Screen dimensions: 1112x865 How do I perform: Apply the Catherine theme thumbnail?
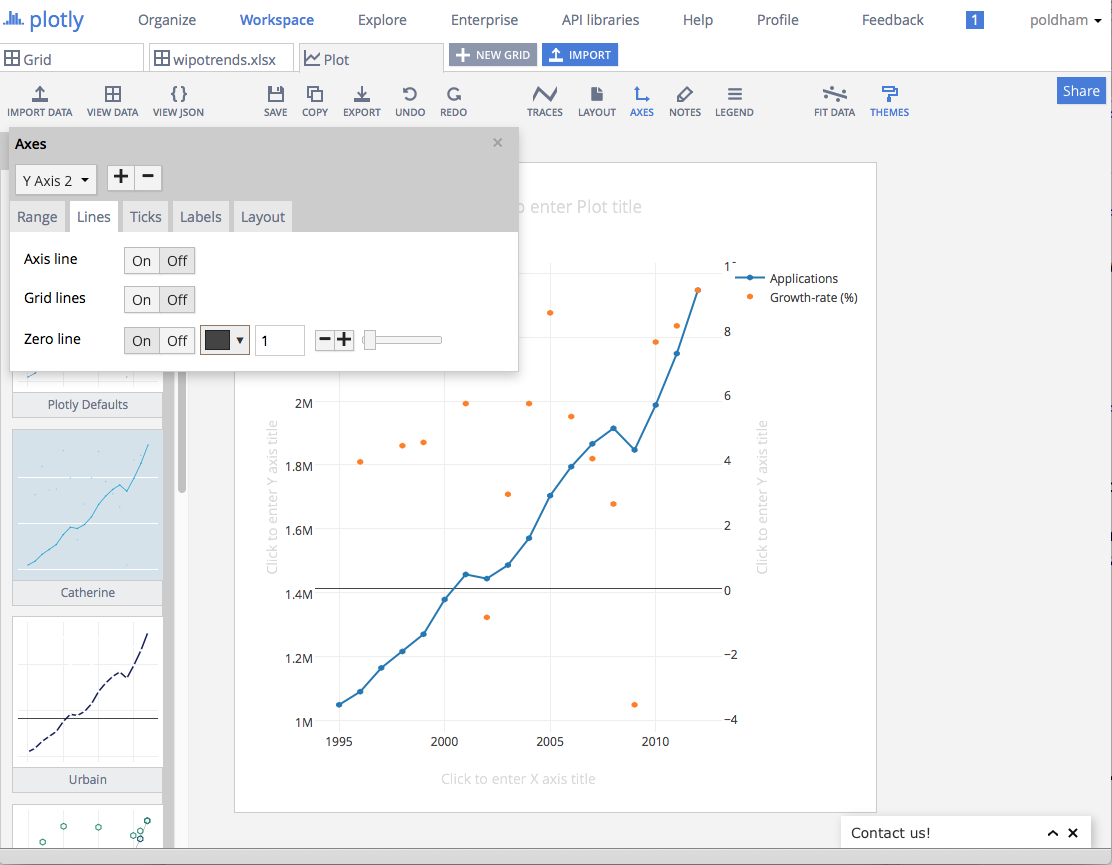pos(87,505)
